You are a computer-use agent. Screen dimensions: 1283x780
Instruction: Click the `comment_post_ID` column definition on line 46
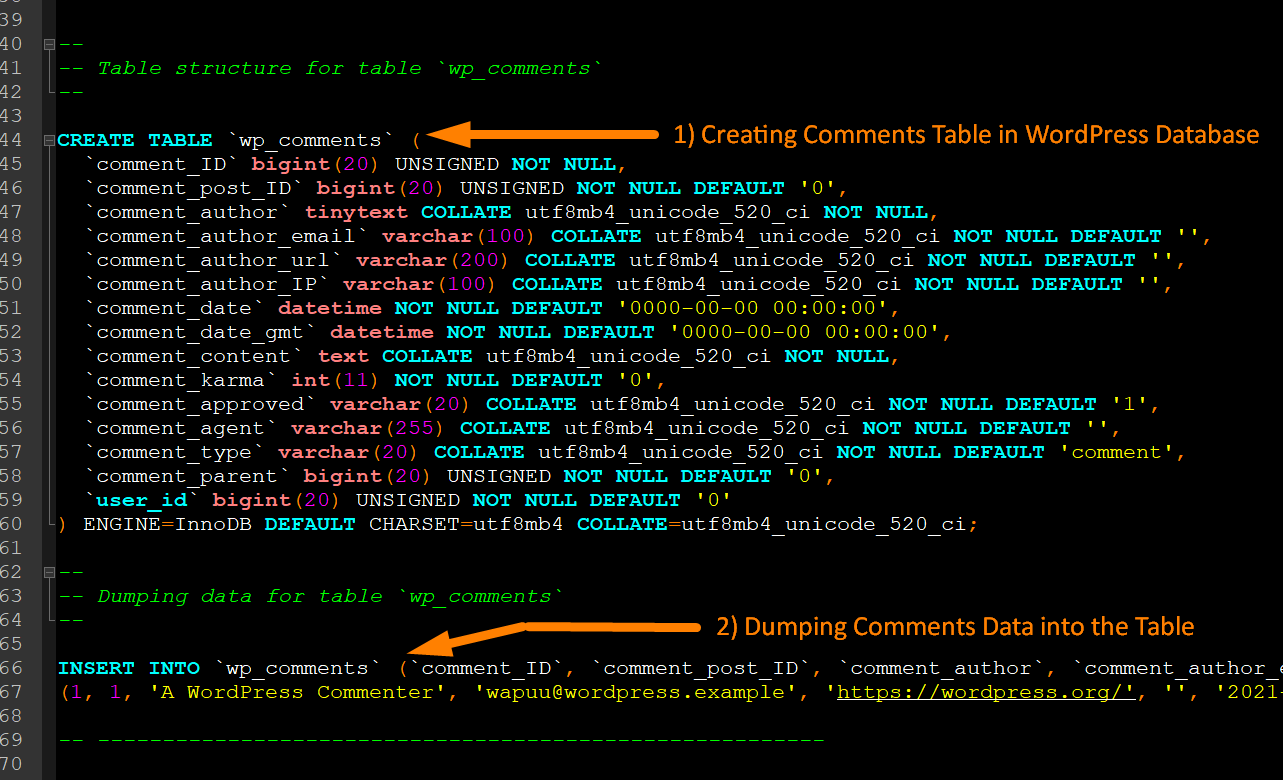click(194, 188)
